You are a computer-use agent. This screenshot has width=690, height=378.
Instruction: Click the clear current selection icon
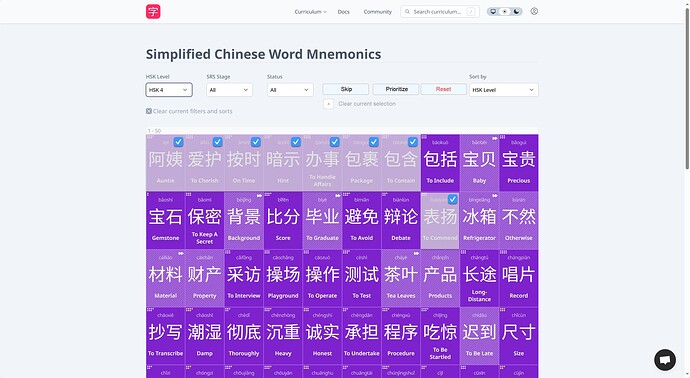(328, 104)
